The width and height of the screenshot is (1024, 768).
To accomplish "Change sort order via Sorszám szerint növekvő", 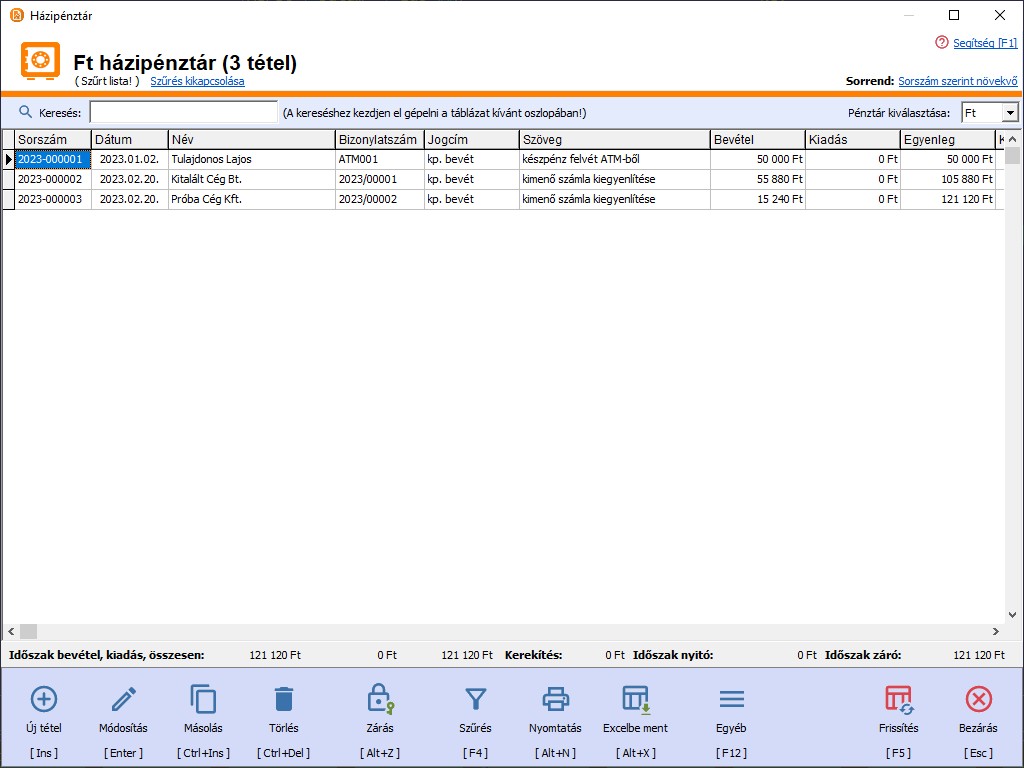I will pos(957,81).
